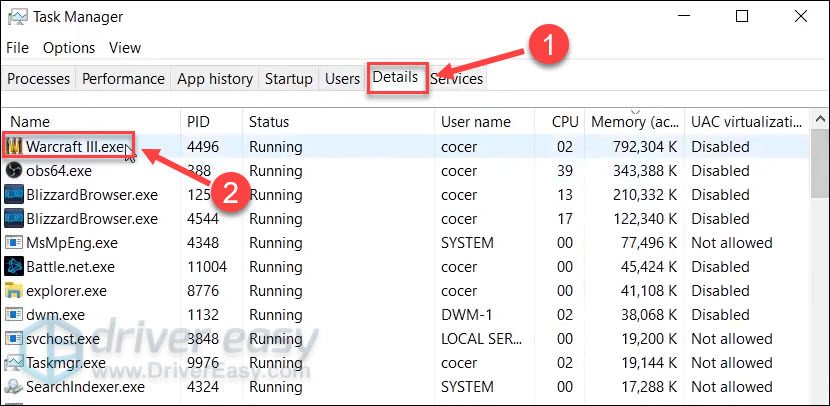
Task: Open the File menu
Action: click(17, 48)
